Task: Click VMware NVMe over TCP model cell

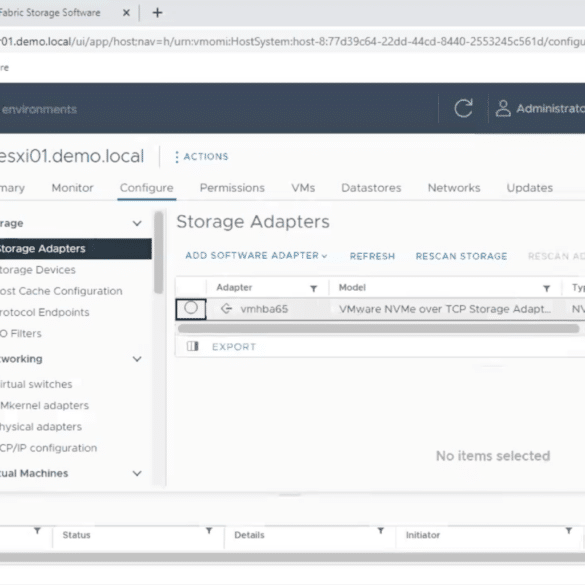Action: click(x=445, y=309)
